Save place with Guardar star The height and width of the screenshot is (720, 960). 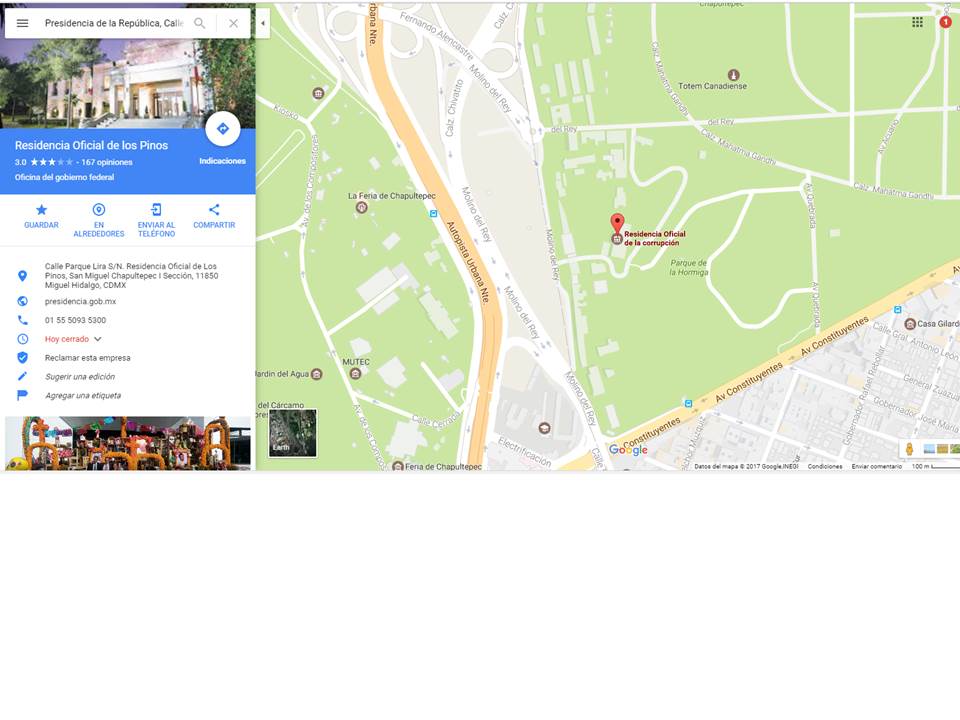point(41,210)
